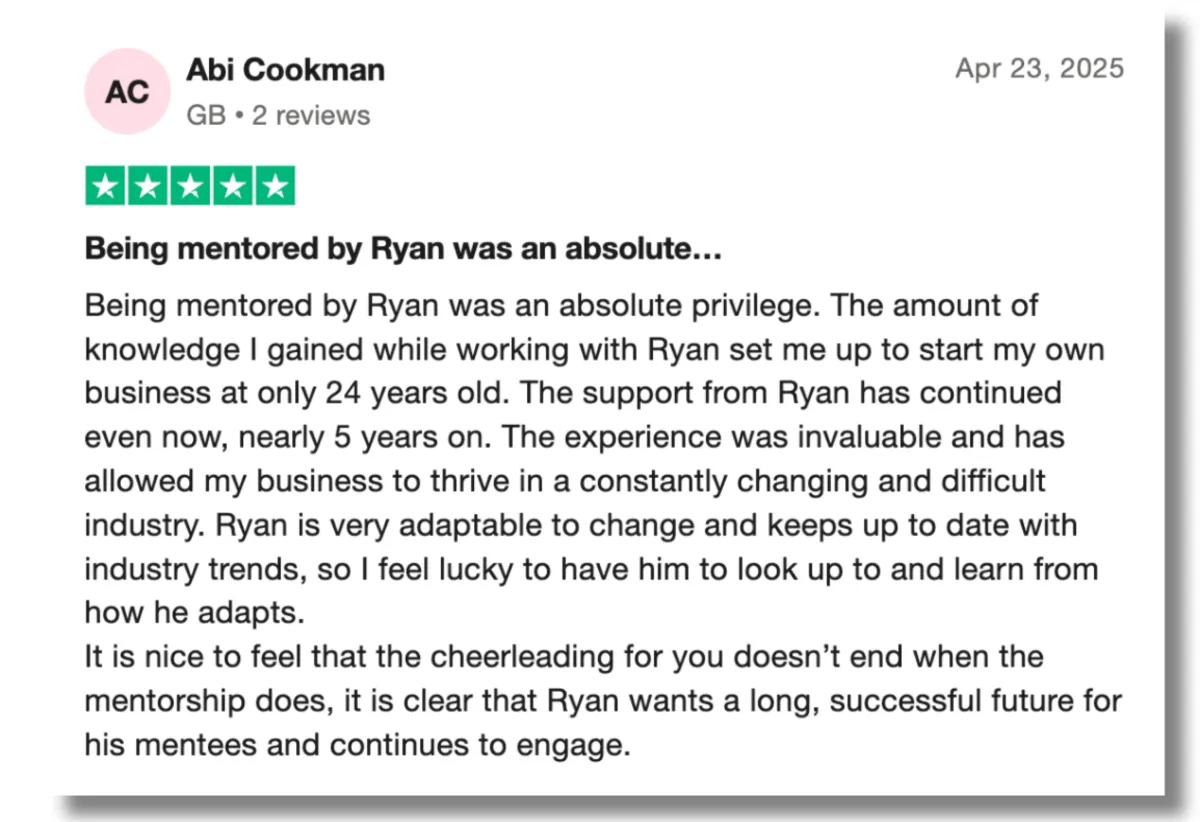The width and height of the screenshot is (1200, 822).
Task: Click the text '24 years old'
Action: click(x=410, y=392)
